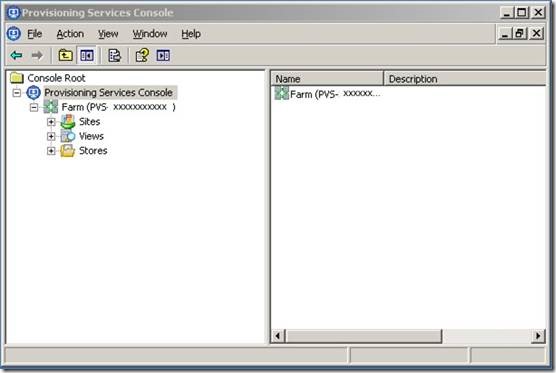The image size is (556, 373).
Task: Toggle Show/Hide Console Tree icon
Action: 87,55
